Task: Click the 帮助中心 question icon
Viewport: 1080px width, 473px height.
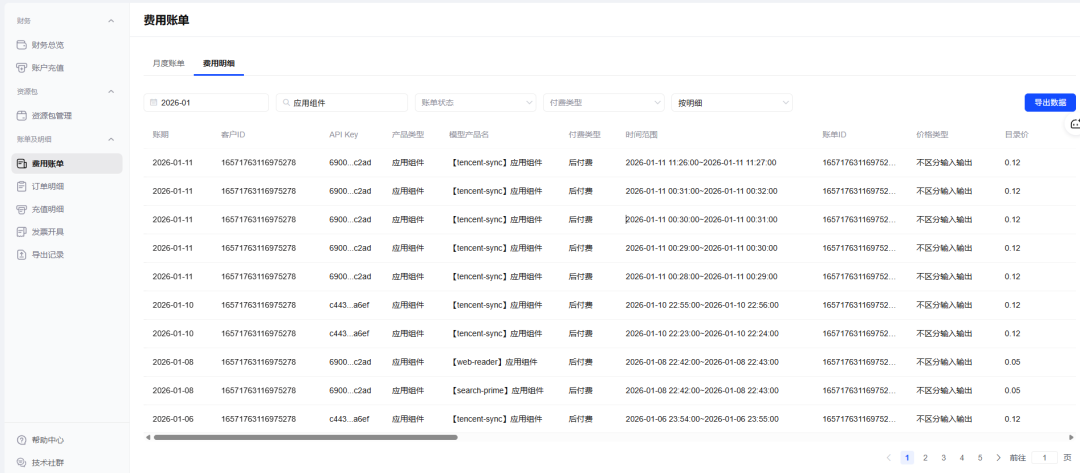Action: 21,440
